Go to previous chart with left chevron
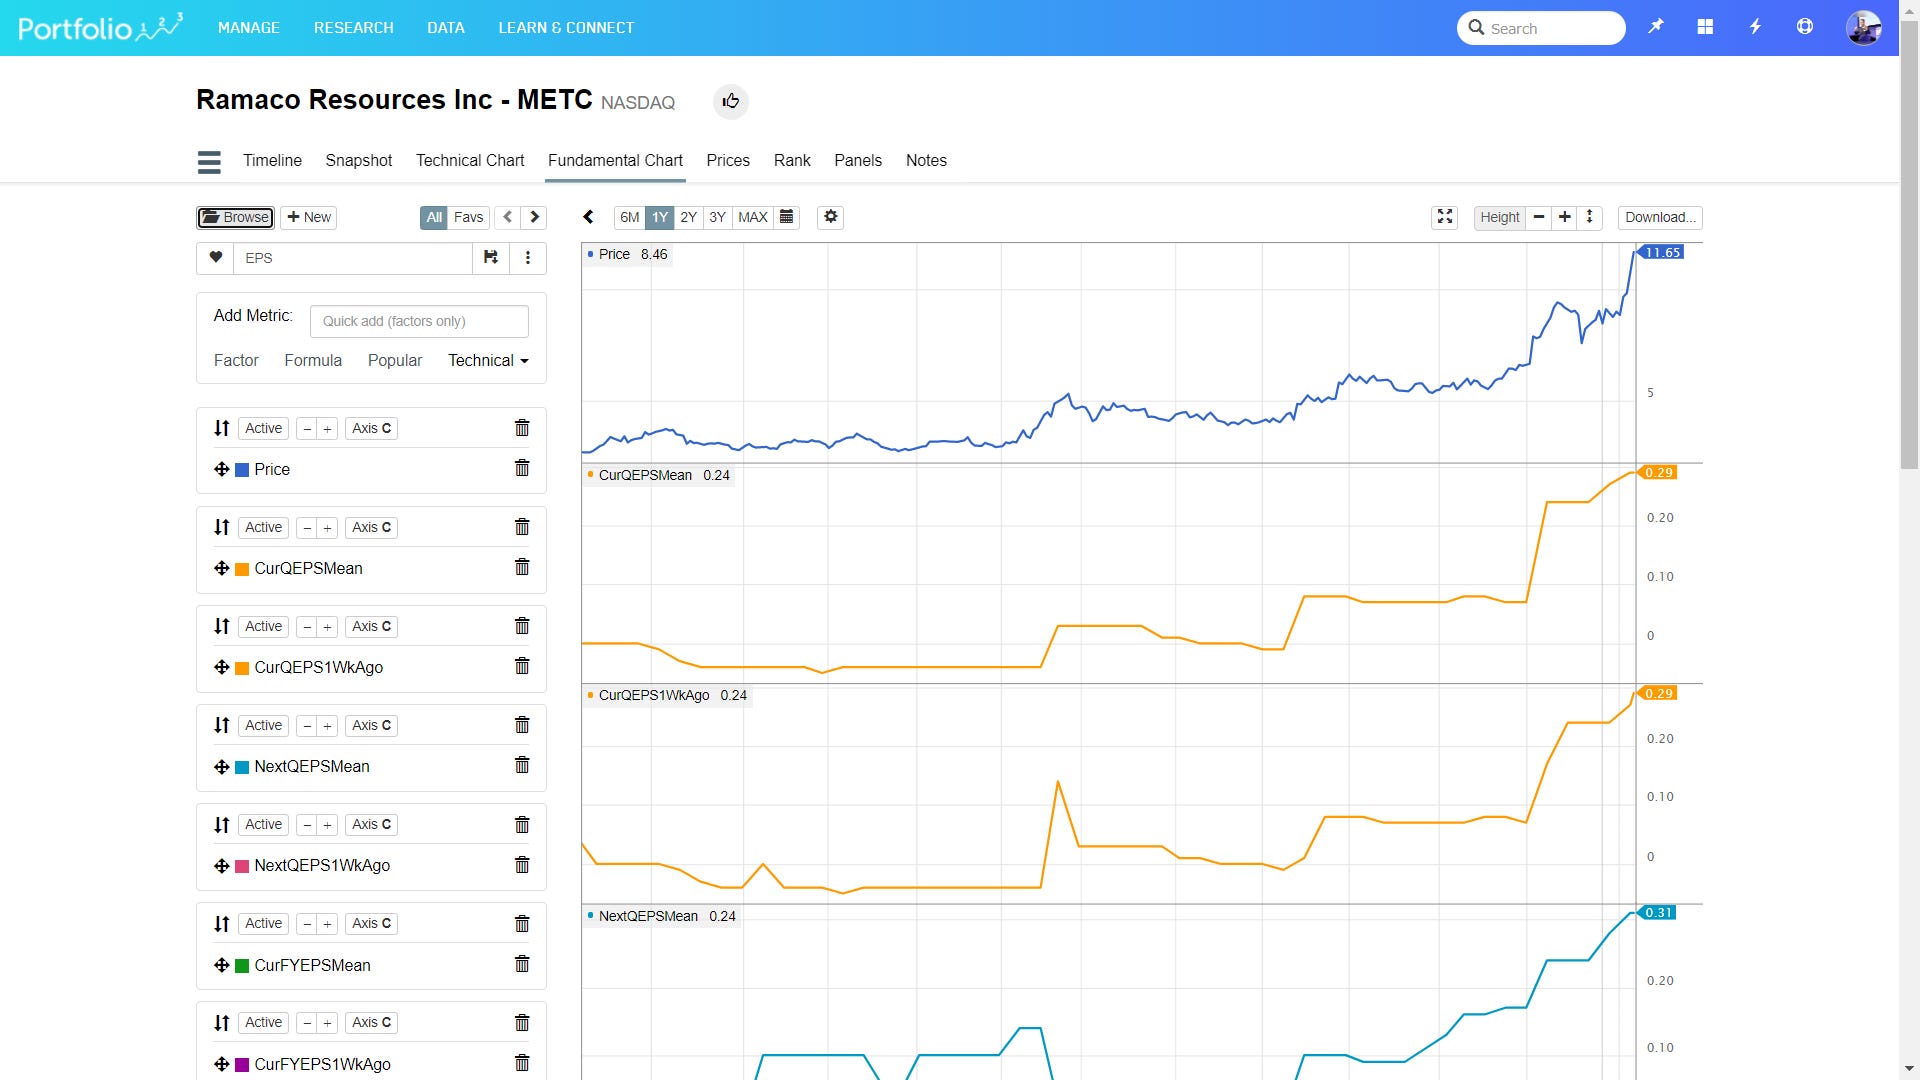This screenshot has width=1920, height=1080. (x=507, y=217)
